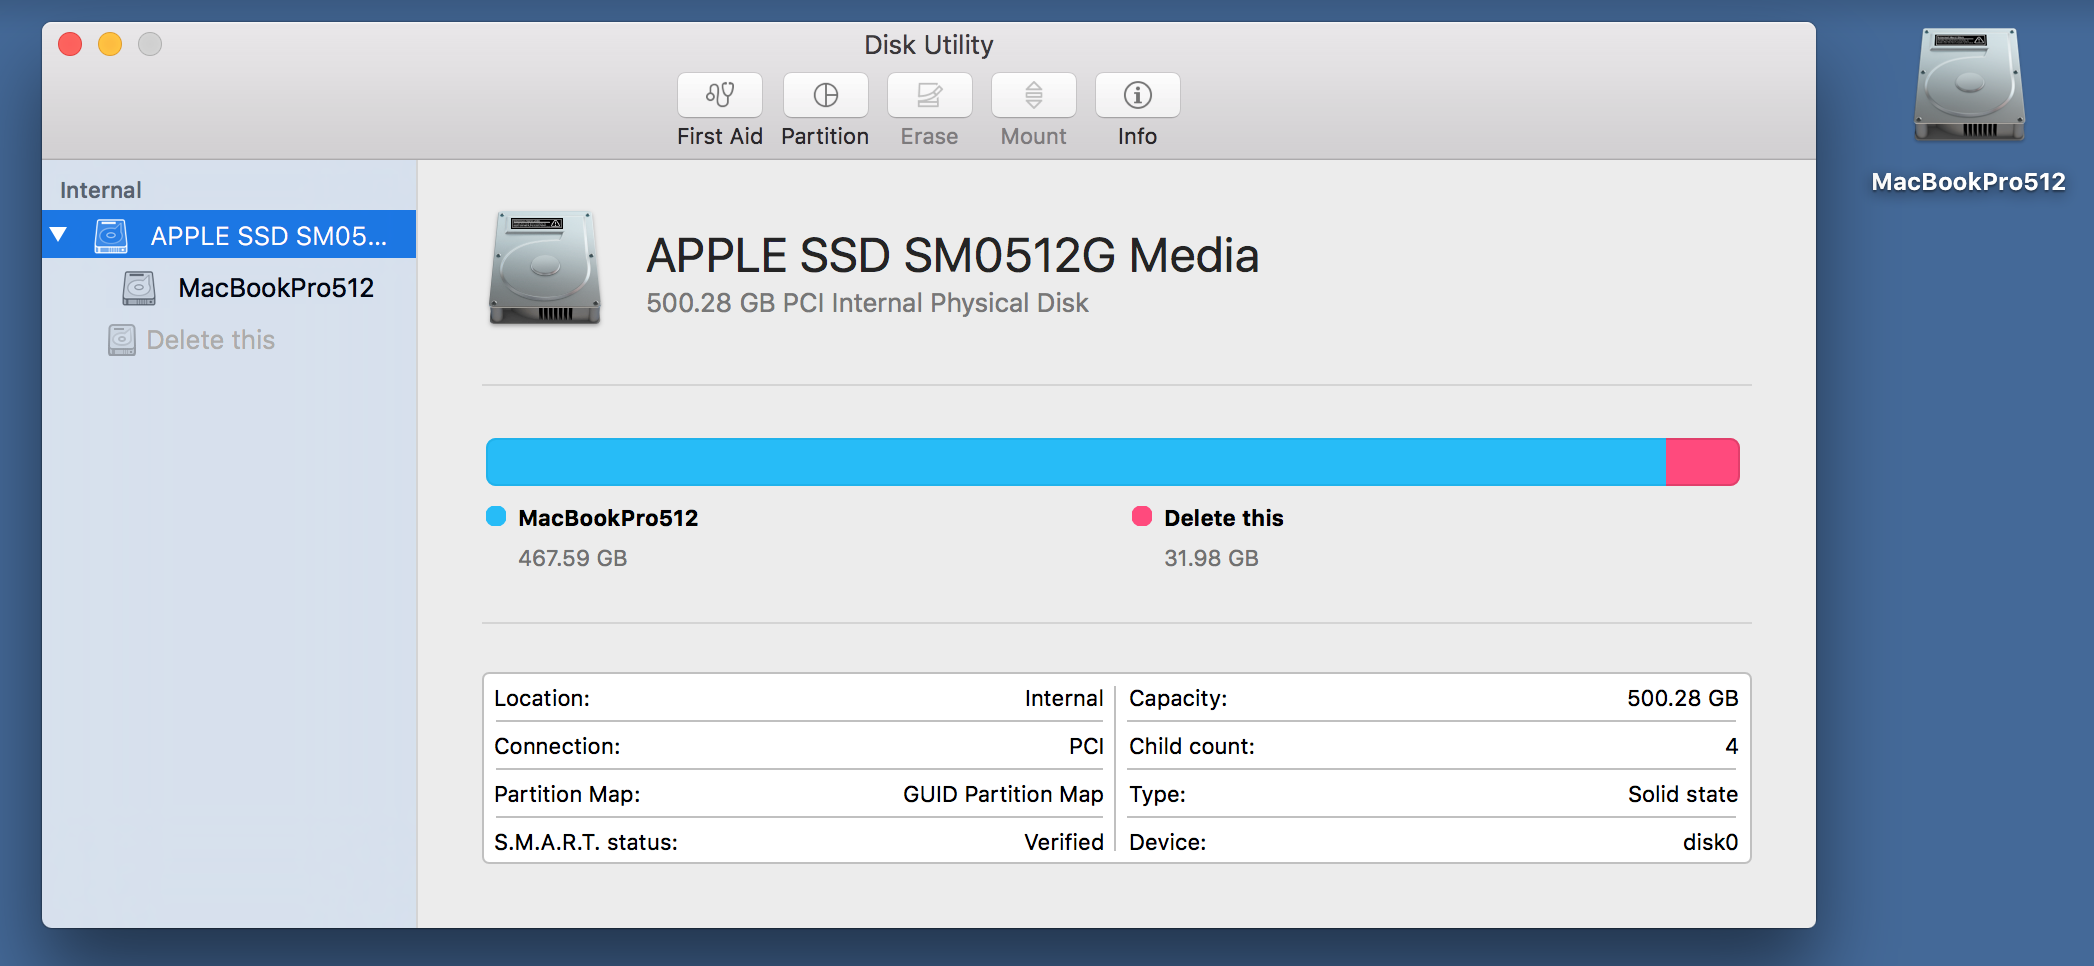The width and height of the screenshot is (2094, 966).
Task: Click the Verified status value
Action: click(x=1064, y=842)
